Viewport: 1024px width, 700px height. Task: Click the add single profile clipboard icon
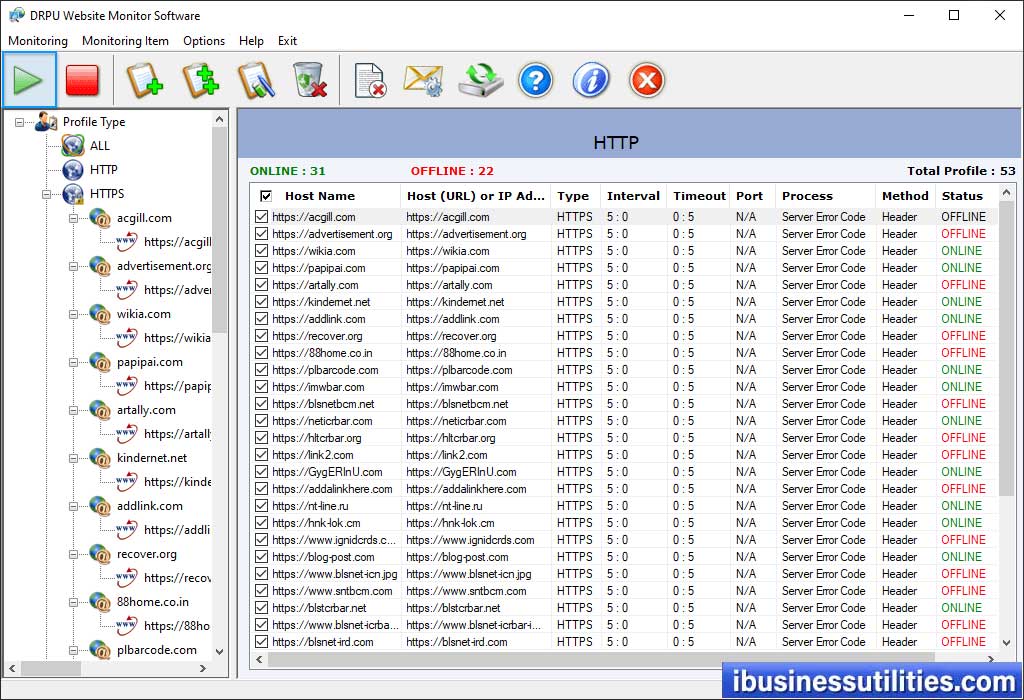click(144, 80)
